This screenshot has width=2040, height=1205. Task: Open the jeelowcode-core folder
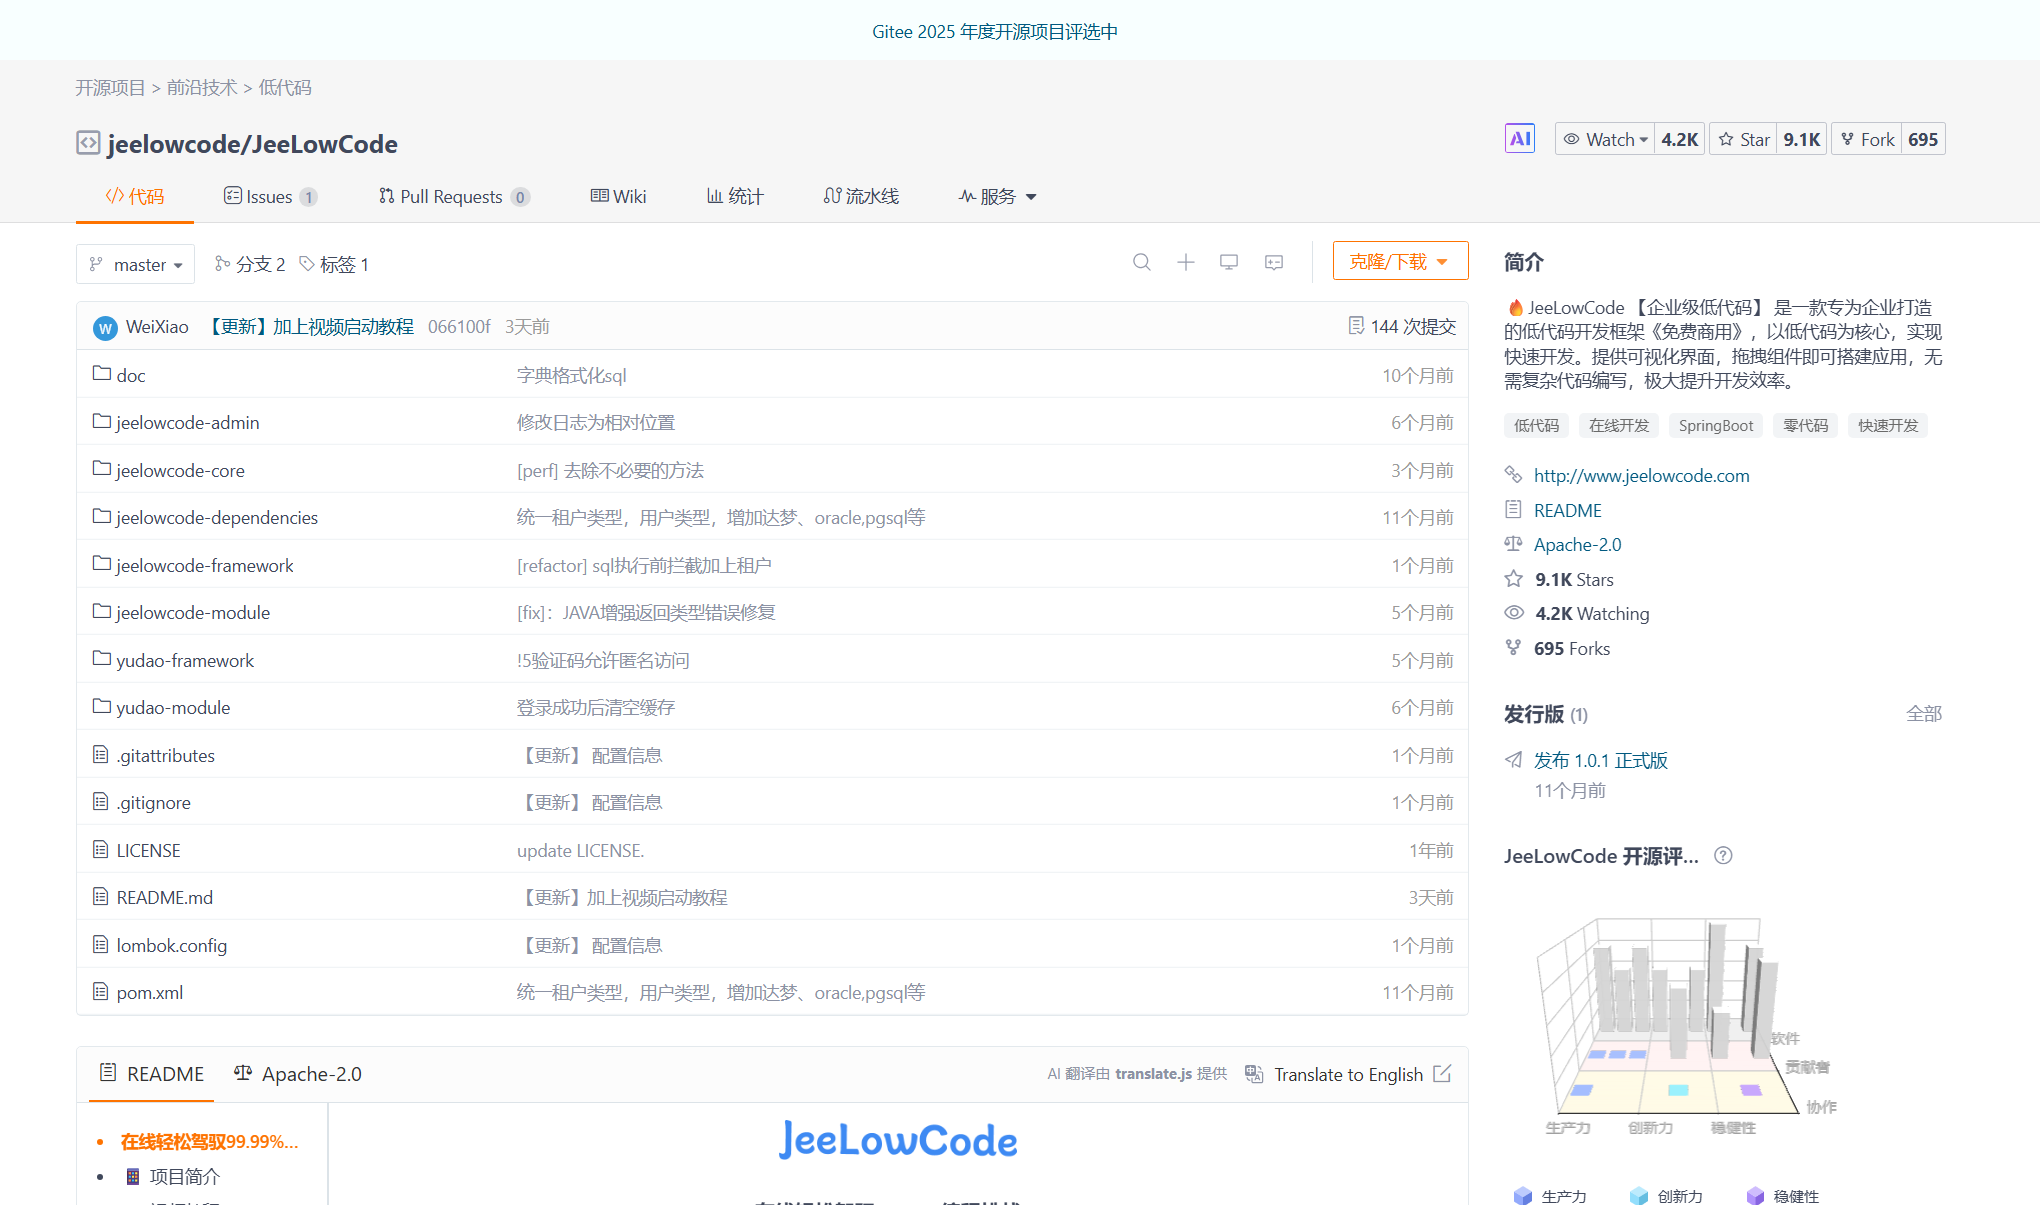point(178,470)
